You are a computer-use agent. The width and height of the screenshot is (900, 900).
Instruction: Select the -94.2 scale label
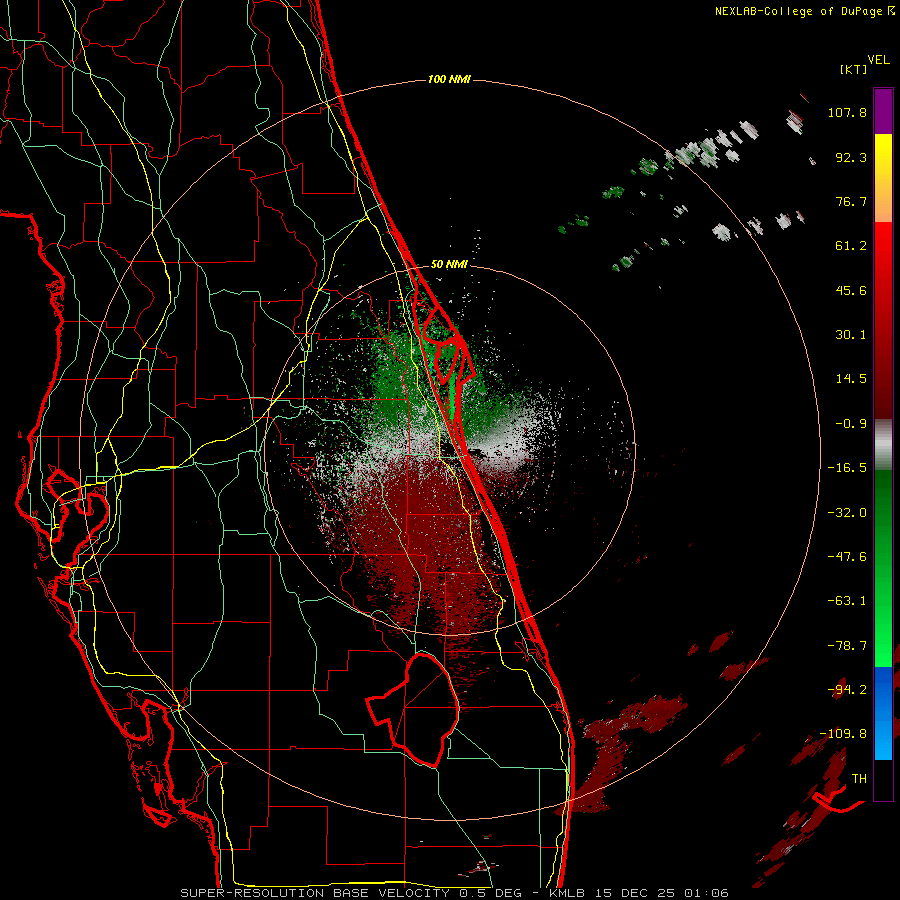click(847, 690)
